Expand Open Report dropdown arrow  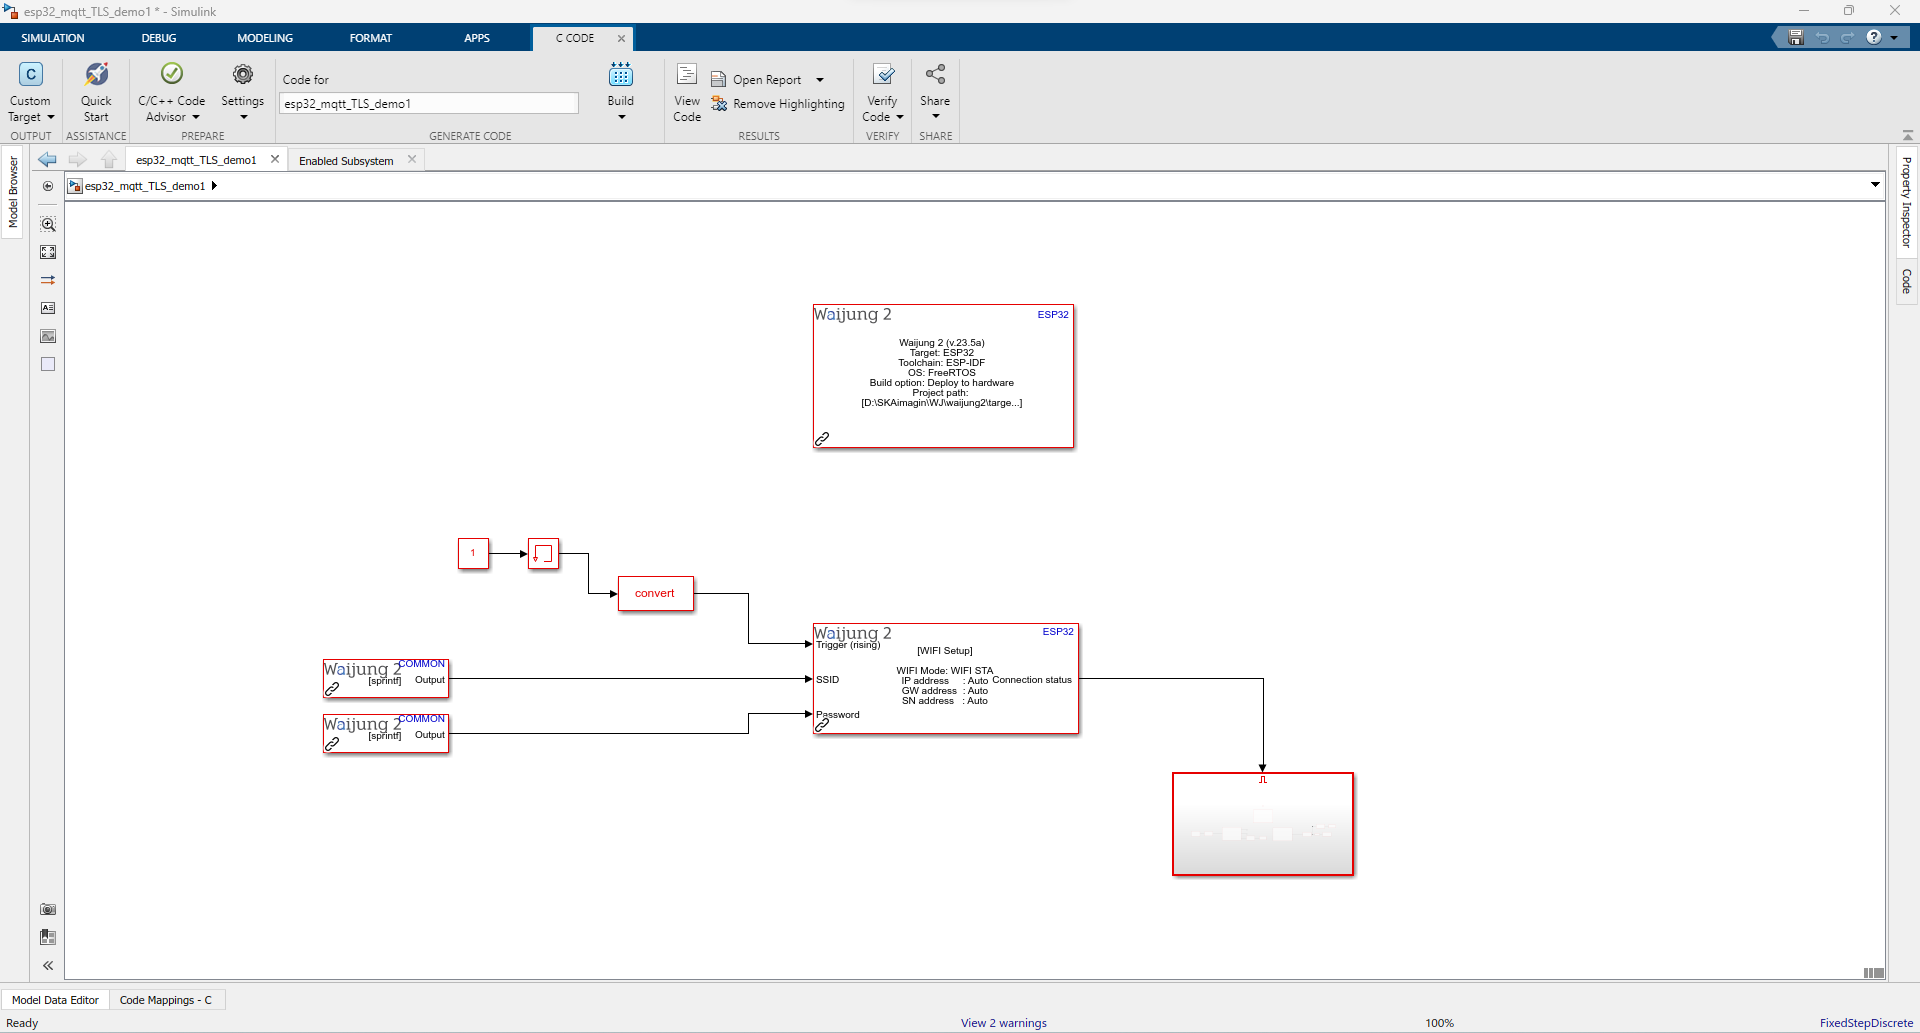pyautogui.click(x=820, y=80)
